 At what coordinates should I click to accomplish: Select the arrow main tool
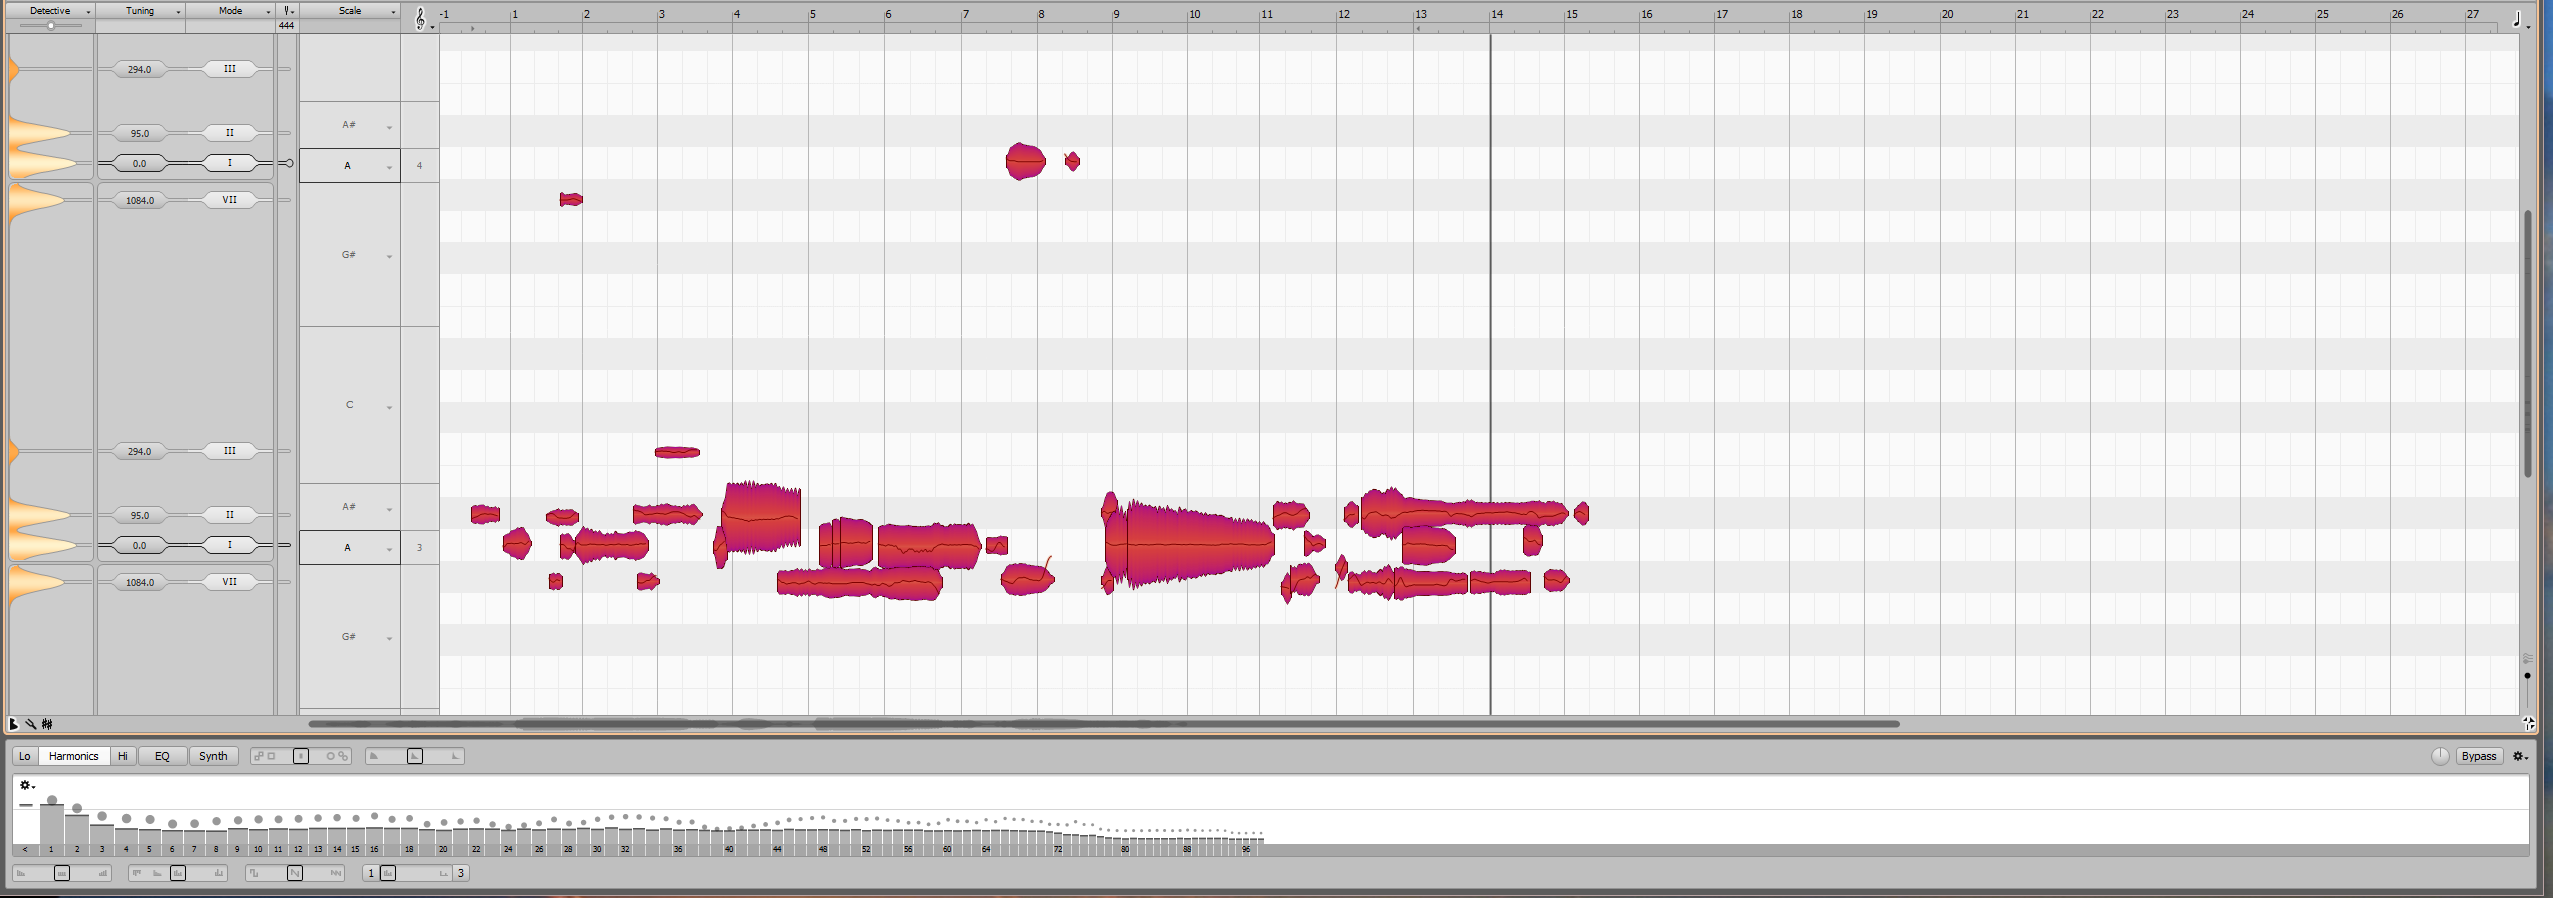click(x=14, y=724)
